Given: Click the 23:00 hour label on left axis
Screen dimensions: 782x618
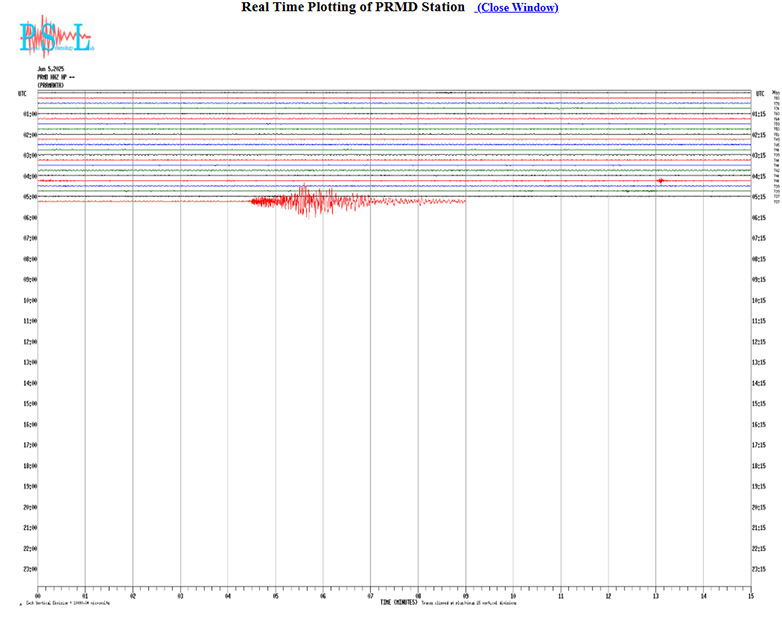Looking at the screenshot, I should point(30,569).
